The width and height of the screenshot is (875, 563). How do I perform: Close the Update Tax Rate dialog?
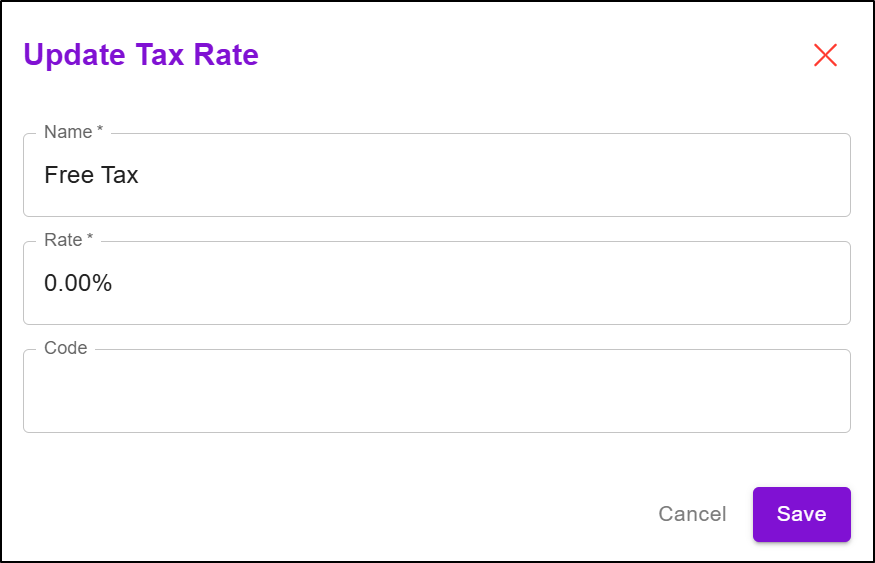point(825,55)
